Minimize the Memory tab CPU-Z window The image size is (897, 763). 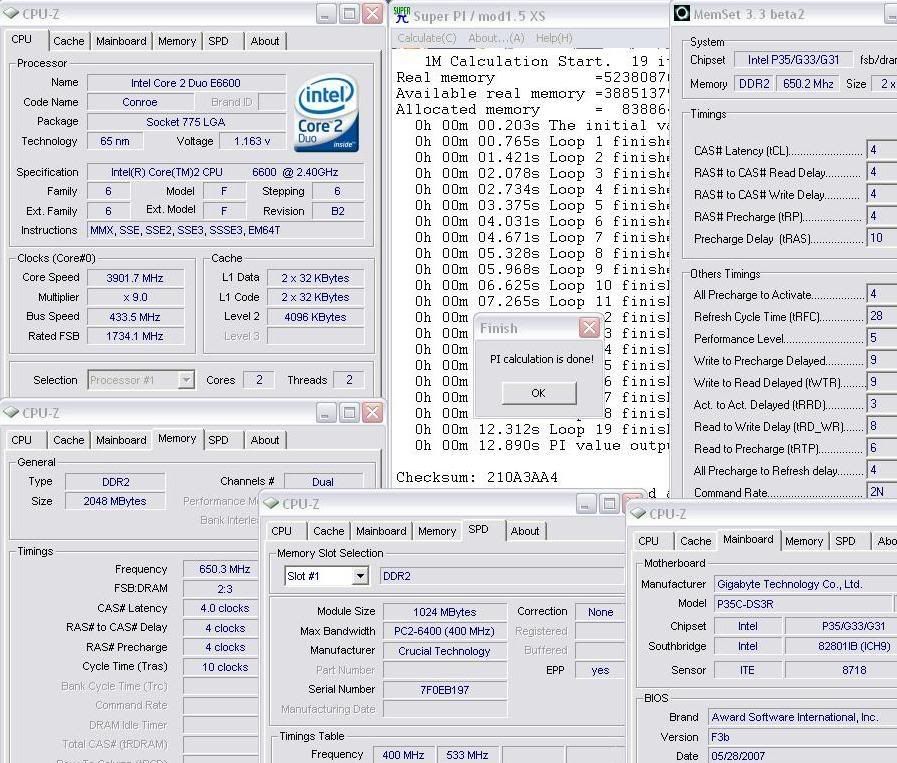coord(325,412)
